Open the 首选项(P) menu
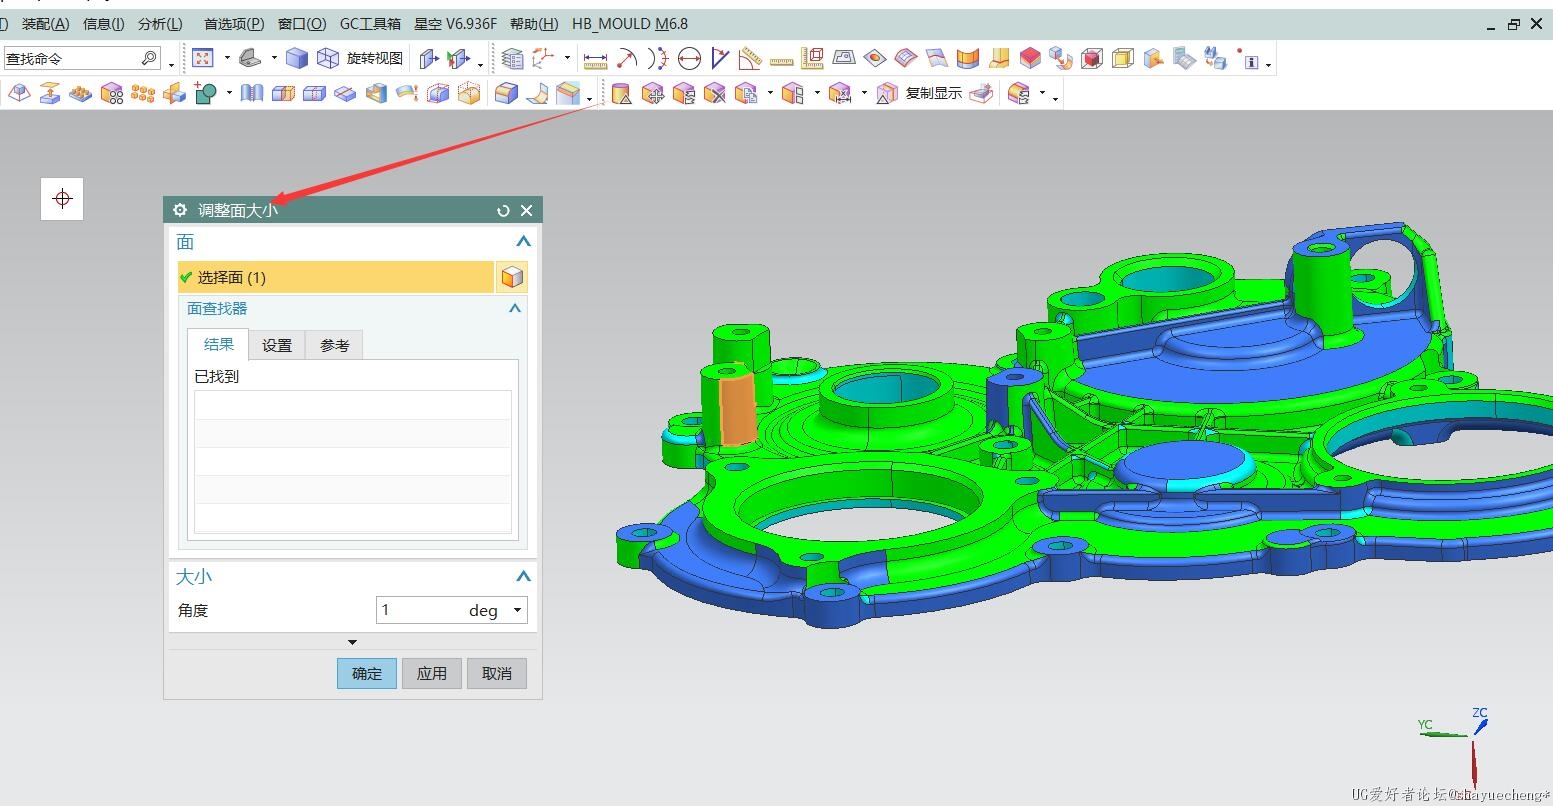 click(x=234, y=24)
